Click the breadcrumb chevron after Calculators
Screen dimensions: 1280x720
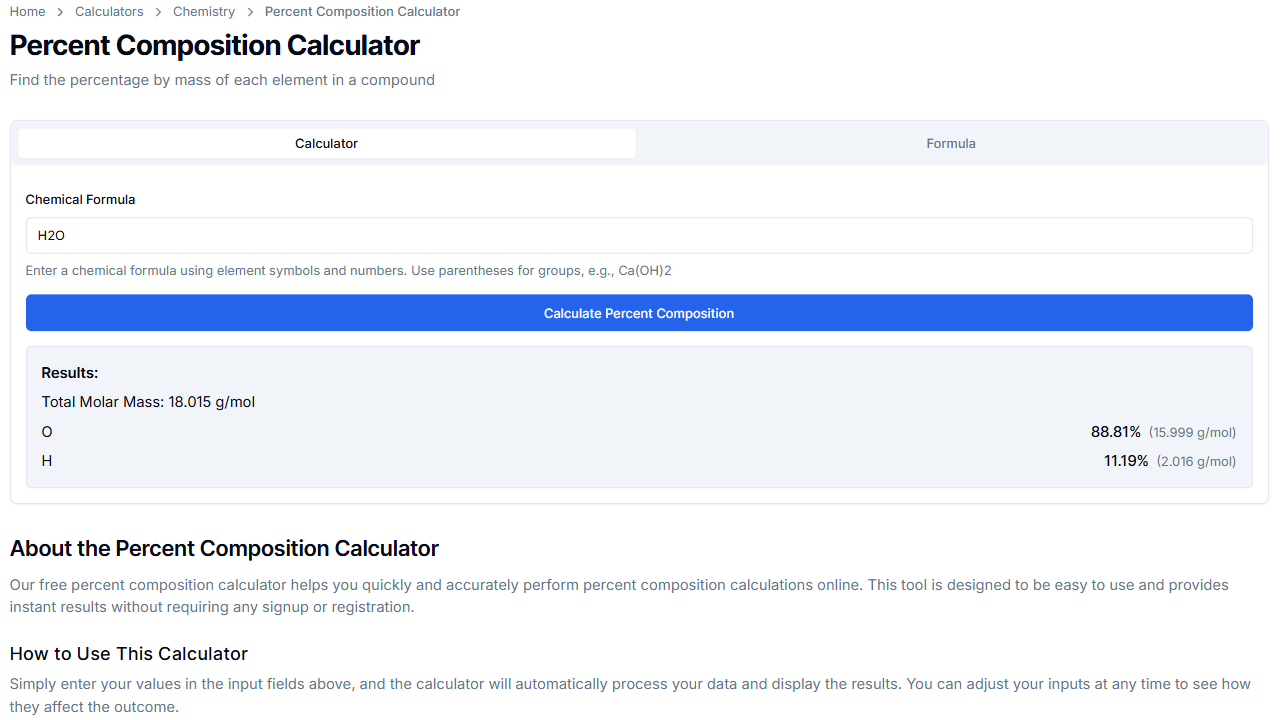[x=155, y=11]
